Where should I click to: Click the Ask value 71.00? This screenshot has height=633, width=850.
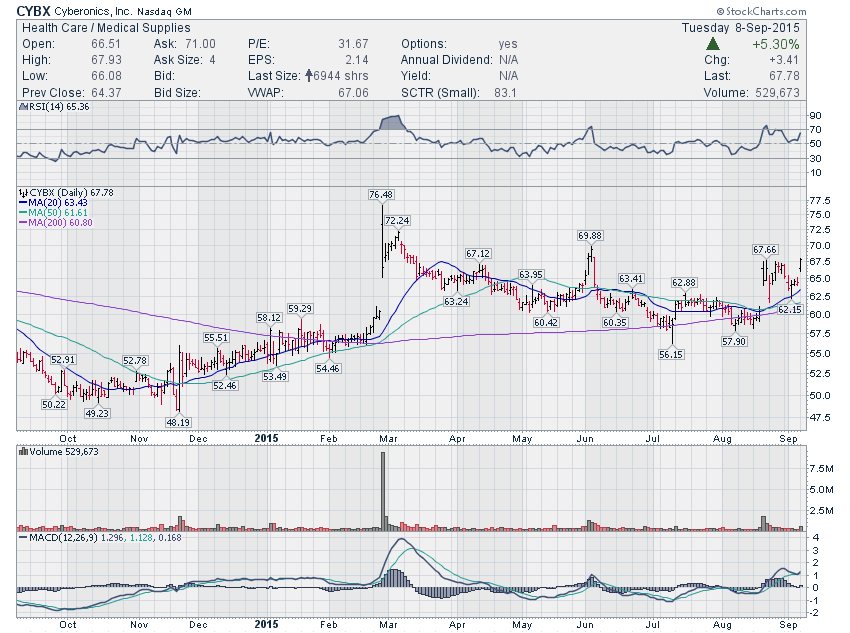pyautogui.click(x=200, y=44)
